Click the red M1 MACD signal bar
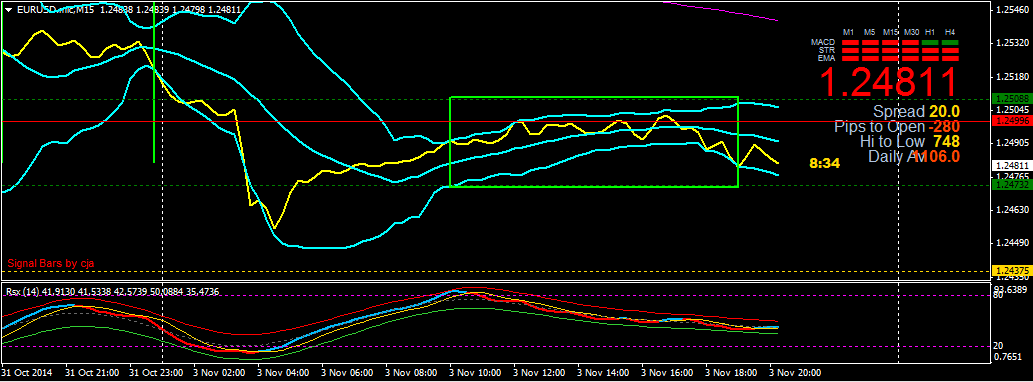This screenshot has width=1033, height=382. [851, 42]
